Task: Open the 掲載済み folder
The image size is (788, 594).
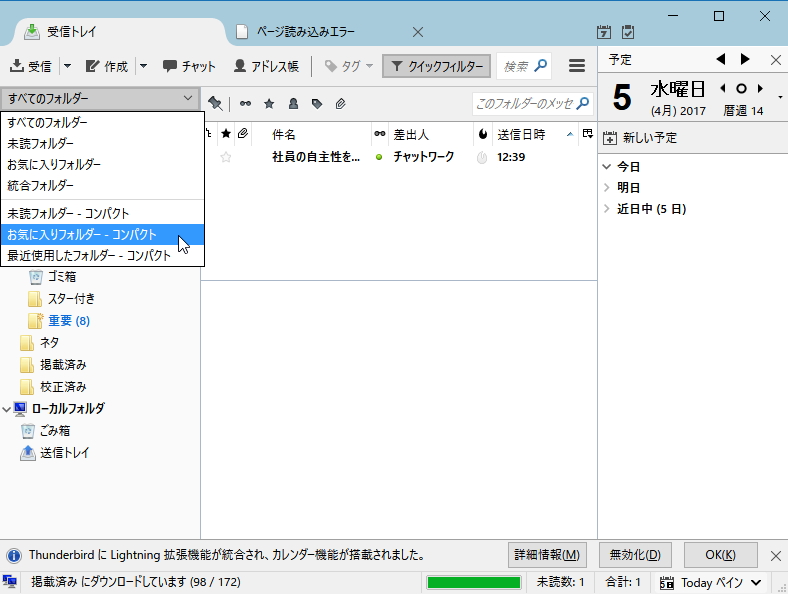Action: point(63,365)
